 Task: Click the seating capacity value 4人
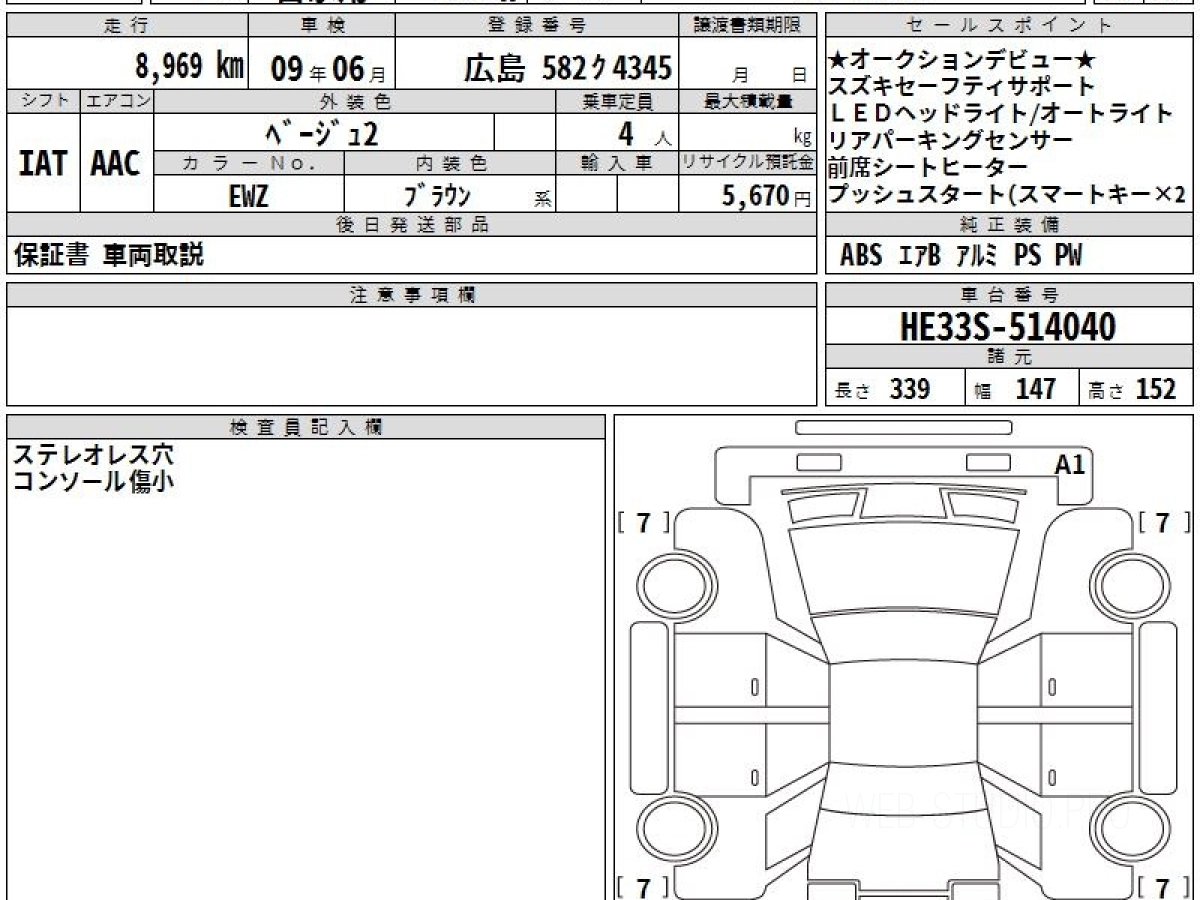(x=645, y=133)
